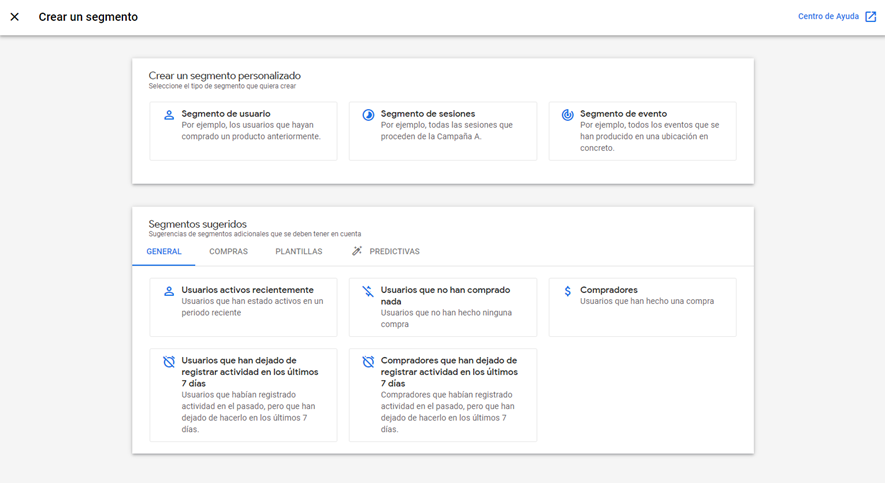Select Usuarios que han dejado de registrar actividad
This screenshot has height=483, width=885.
[x=243, y=395]
